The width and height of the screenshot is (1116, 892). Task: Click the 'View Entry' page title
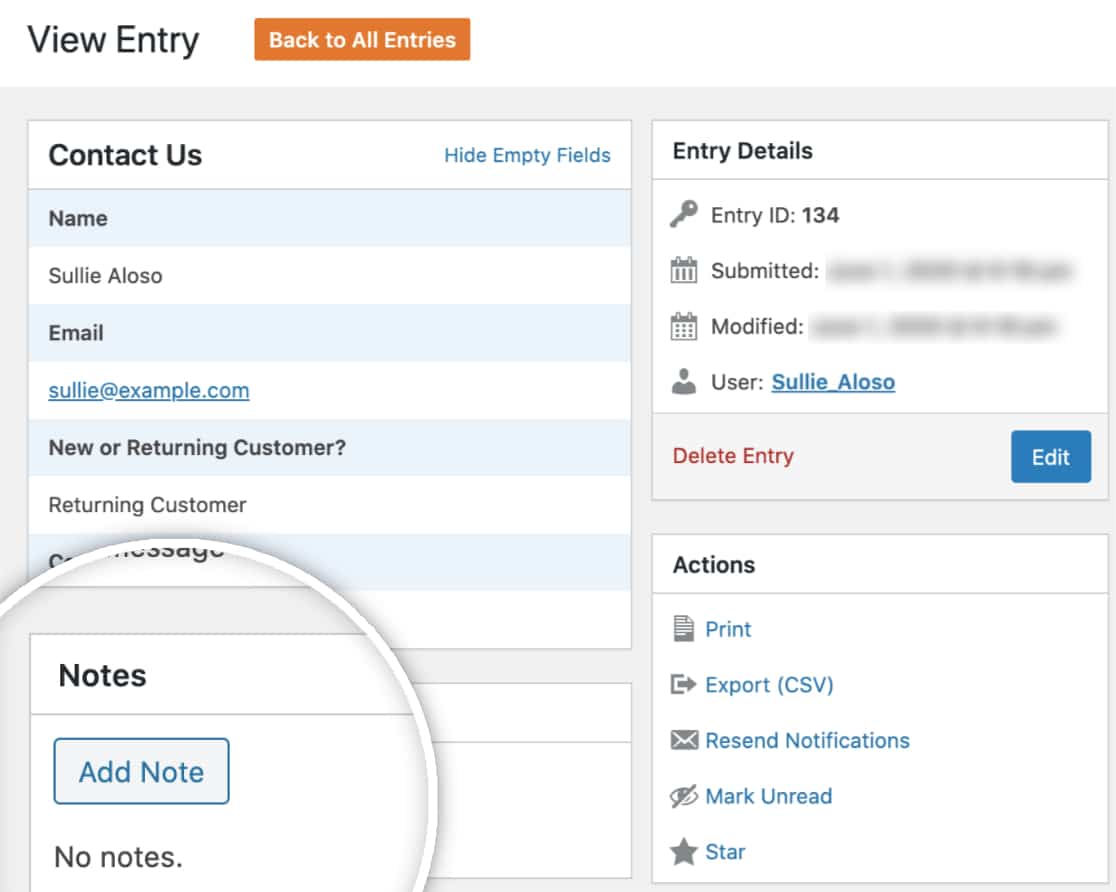(x=113, y=40)
